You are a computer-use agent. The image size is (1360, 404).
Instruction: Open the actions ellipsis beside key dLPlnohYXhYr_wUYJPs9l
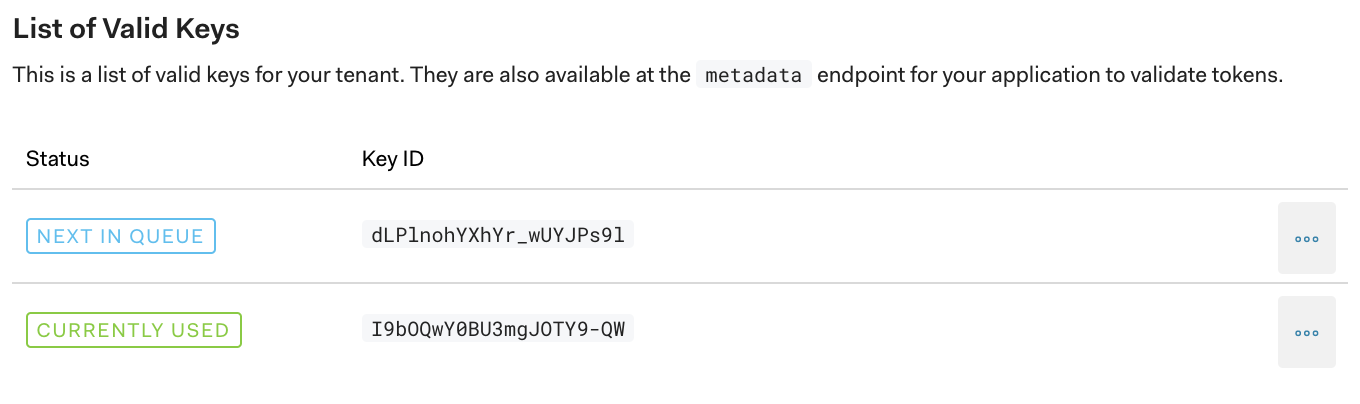[1306, 238]
